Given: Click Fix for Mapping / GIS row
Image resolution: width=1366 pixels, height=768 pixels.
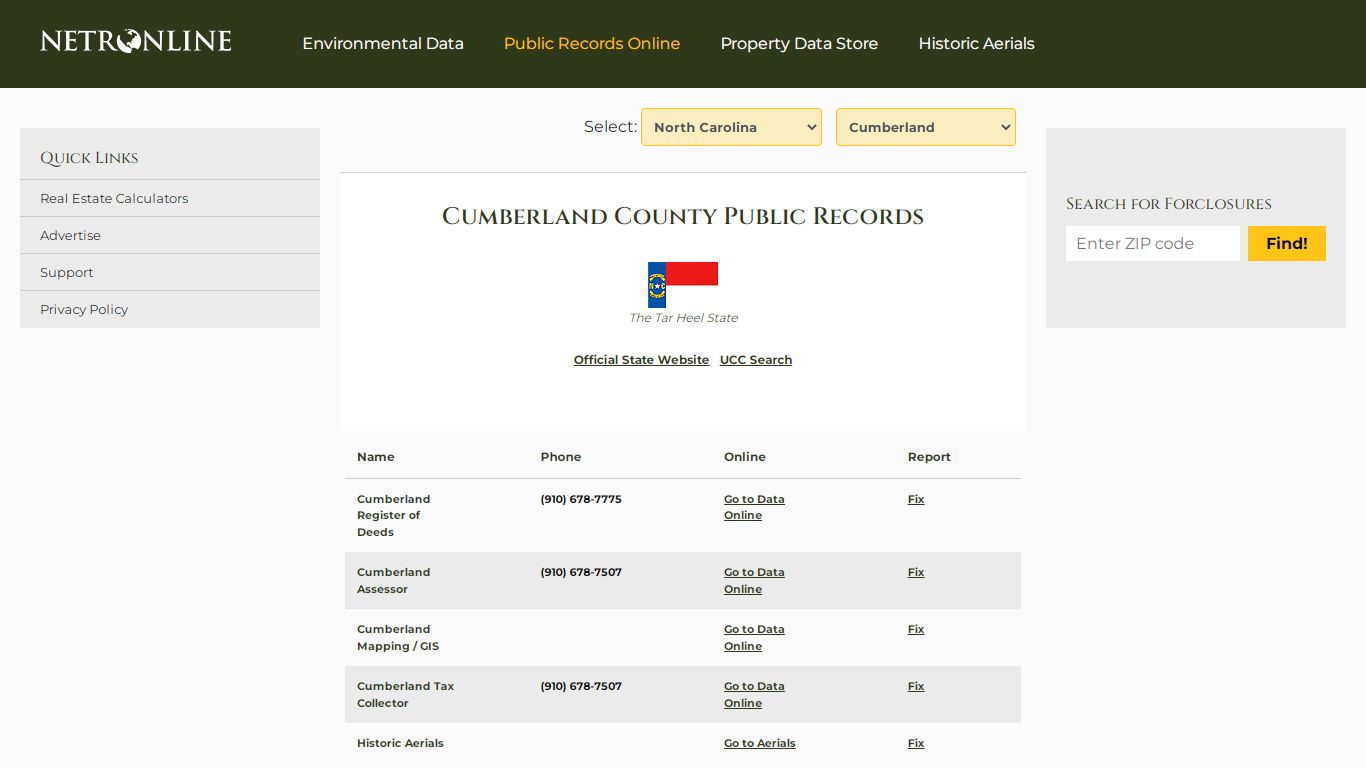Looking at the screenshot, I should (916, 629).
